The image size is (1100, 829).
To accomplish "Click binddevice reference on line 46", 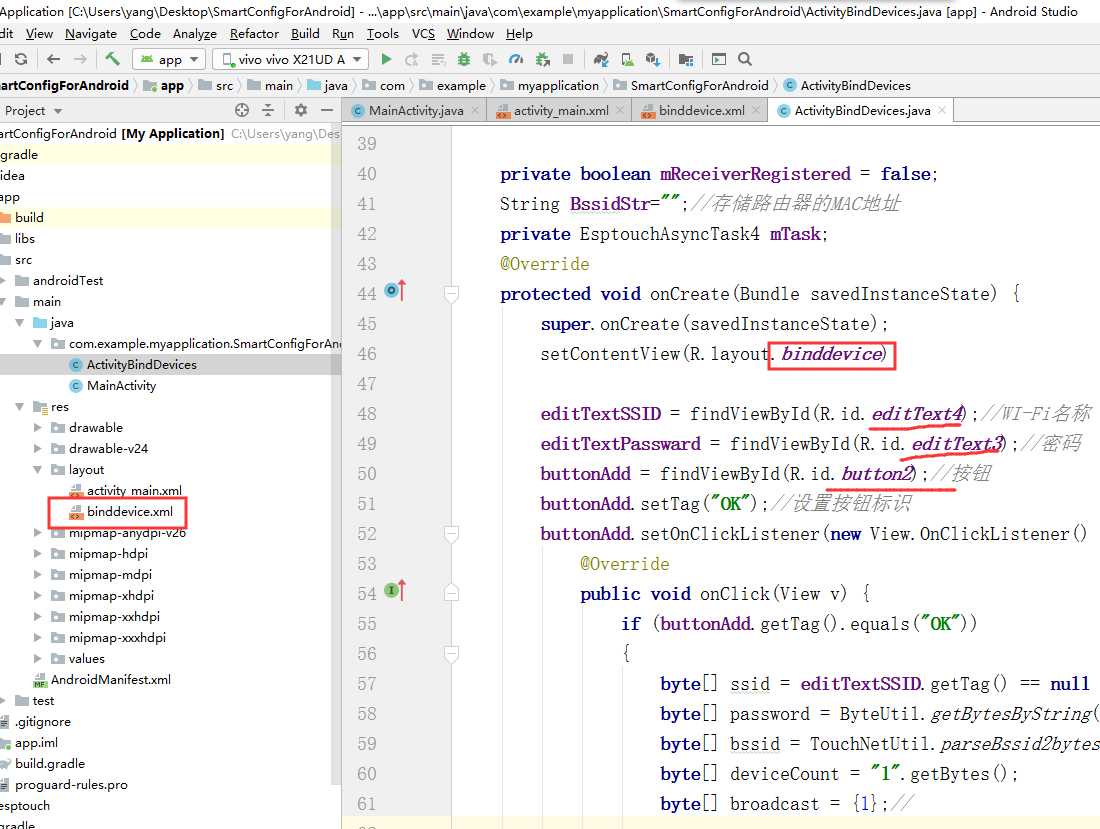I will tap(832, 354).
